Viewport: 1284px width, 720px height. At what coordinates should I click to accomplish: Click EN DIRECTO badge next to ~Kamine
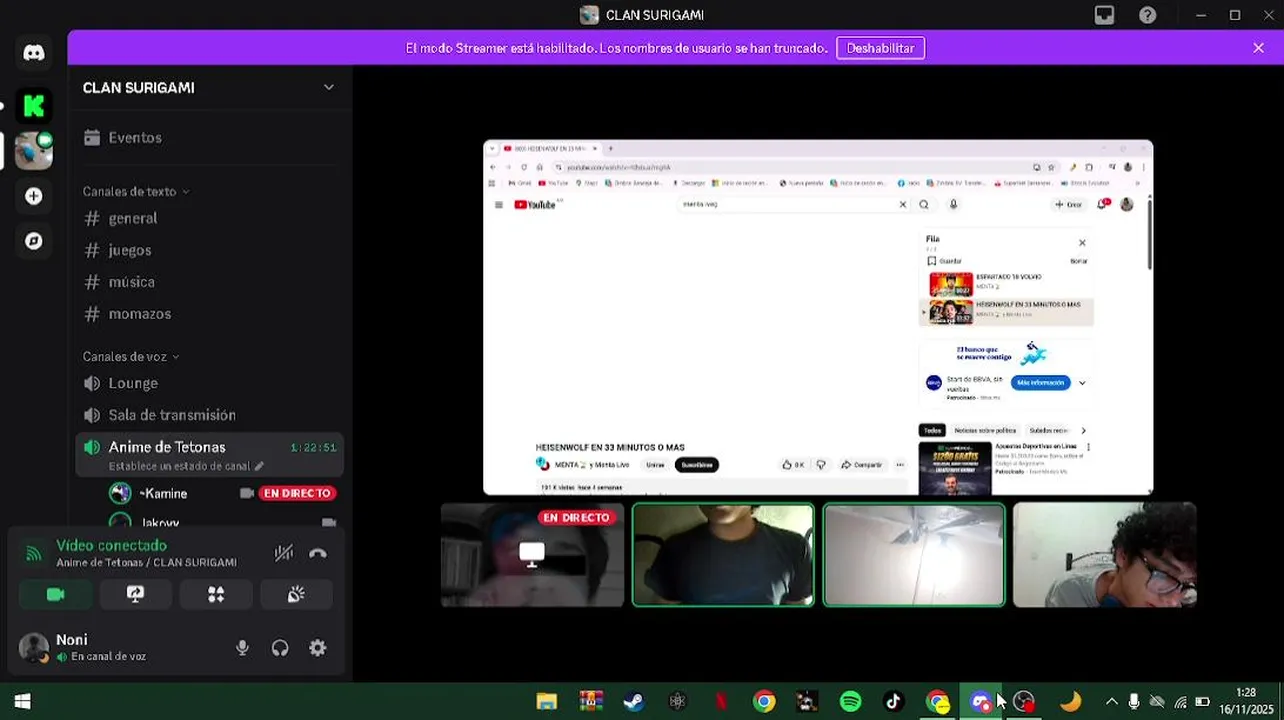click(x=297, y=493)
